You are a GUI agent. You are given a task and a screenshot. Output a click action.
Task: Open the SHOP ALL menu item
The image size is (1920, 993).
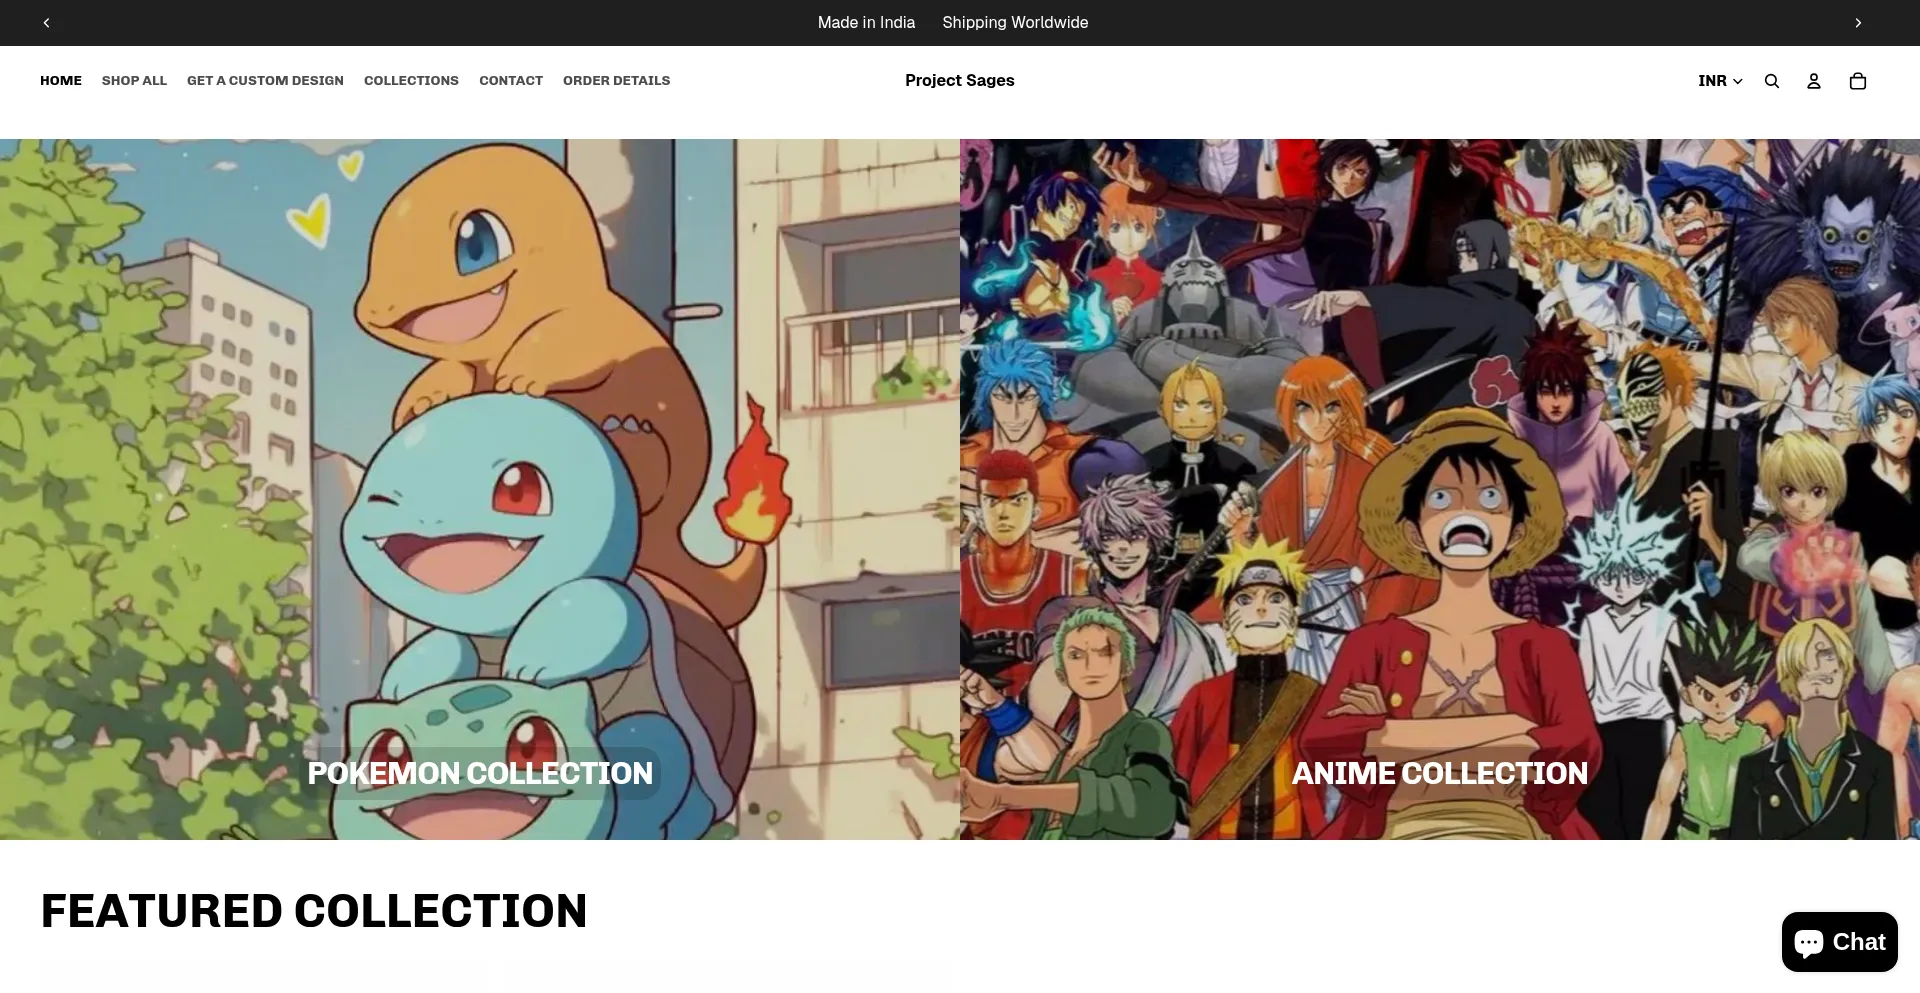(x=134, y=81)
